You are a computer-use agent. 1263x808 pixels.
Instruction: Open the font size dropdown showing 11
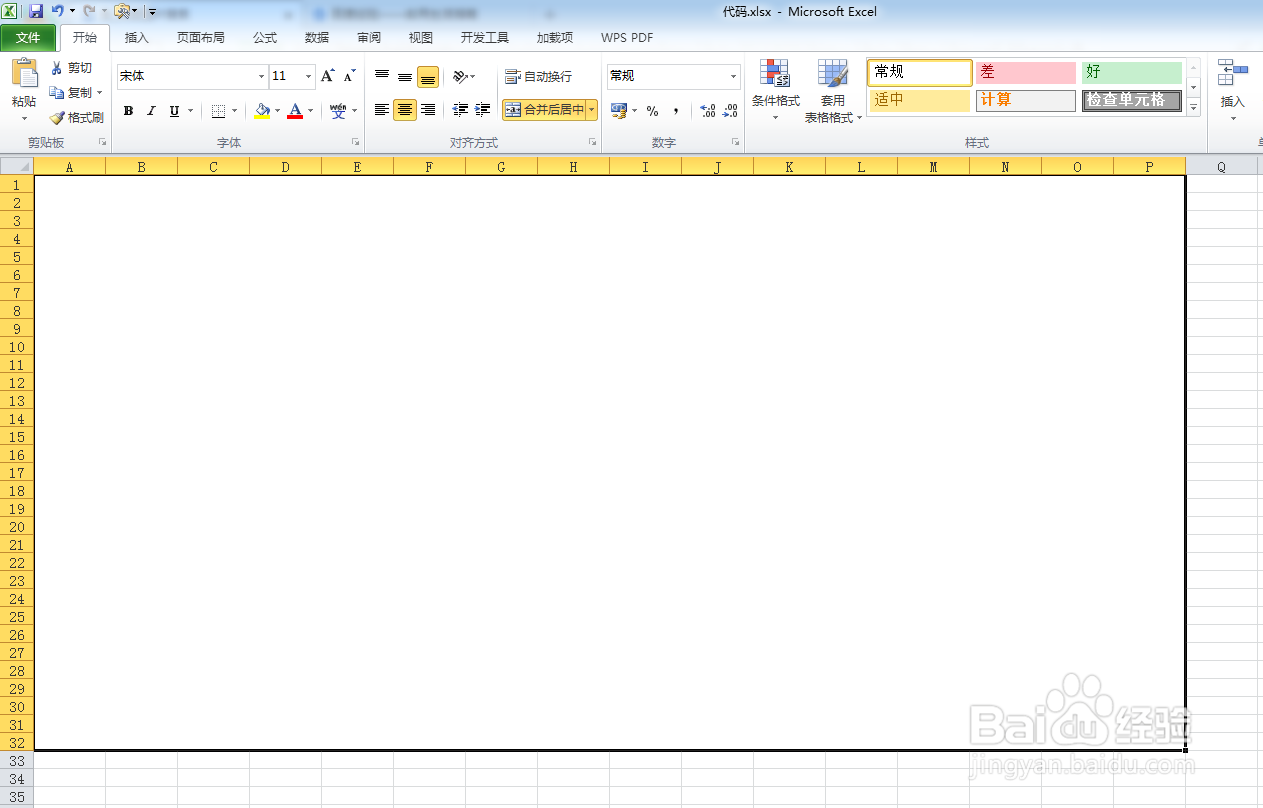click(x=308, y=76)
